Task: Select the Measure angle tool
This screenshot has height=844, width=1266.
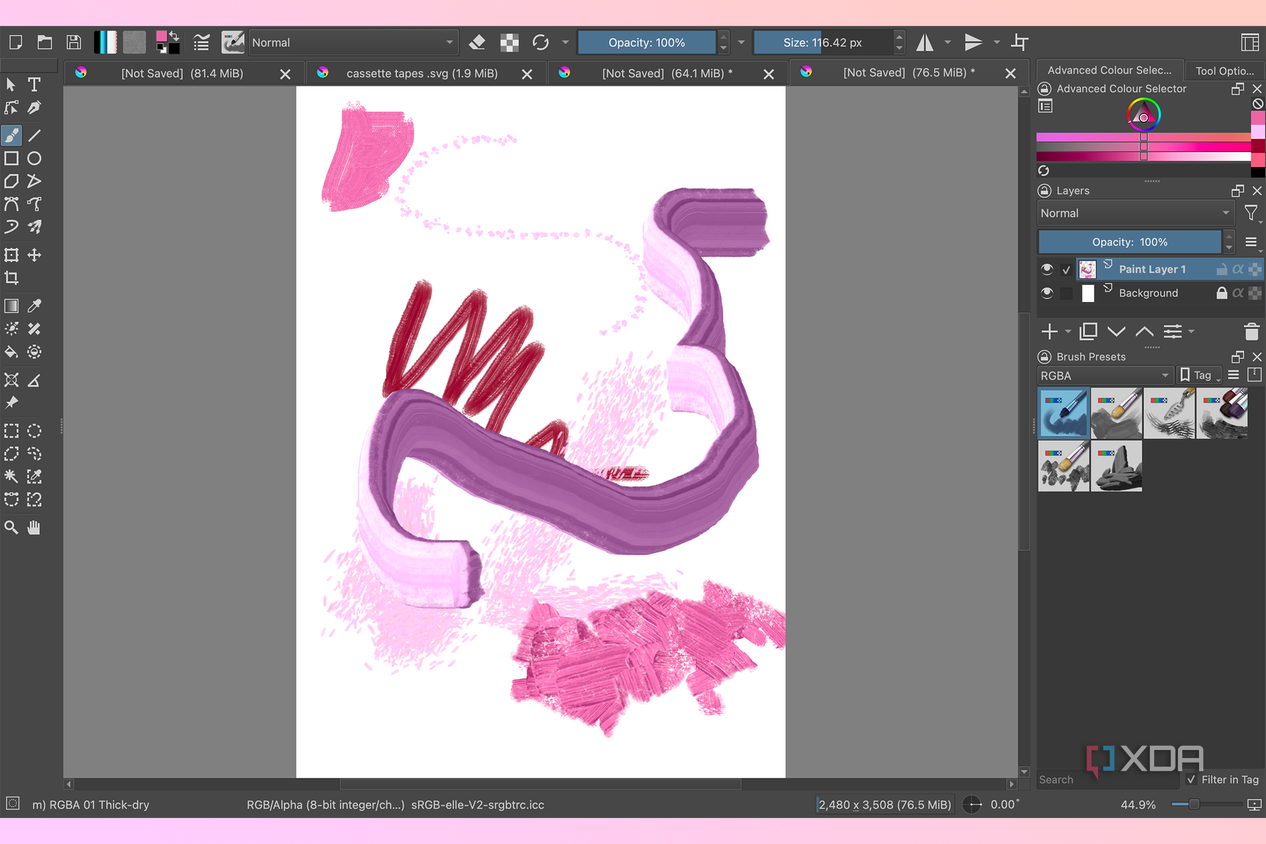Action: (34, 380)
